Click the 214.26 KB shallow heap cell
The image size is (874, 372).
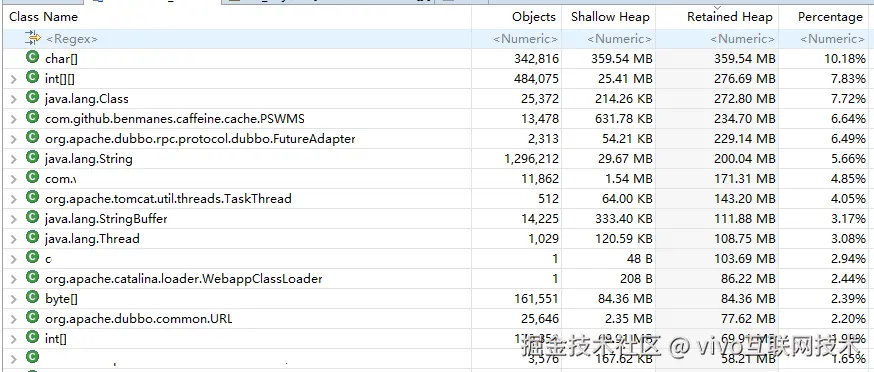(x=623, y=99)
